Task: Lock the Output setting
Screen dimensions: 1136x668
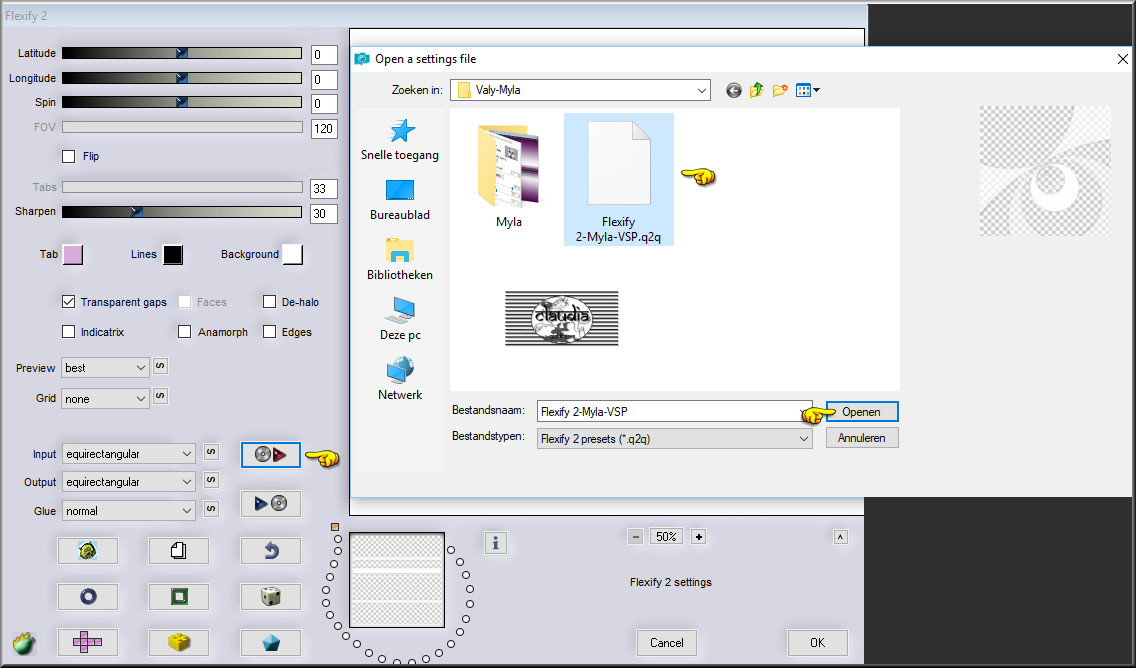Action: coord(211,480)
